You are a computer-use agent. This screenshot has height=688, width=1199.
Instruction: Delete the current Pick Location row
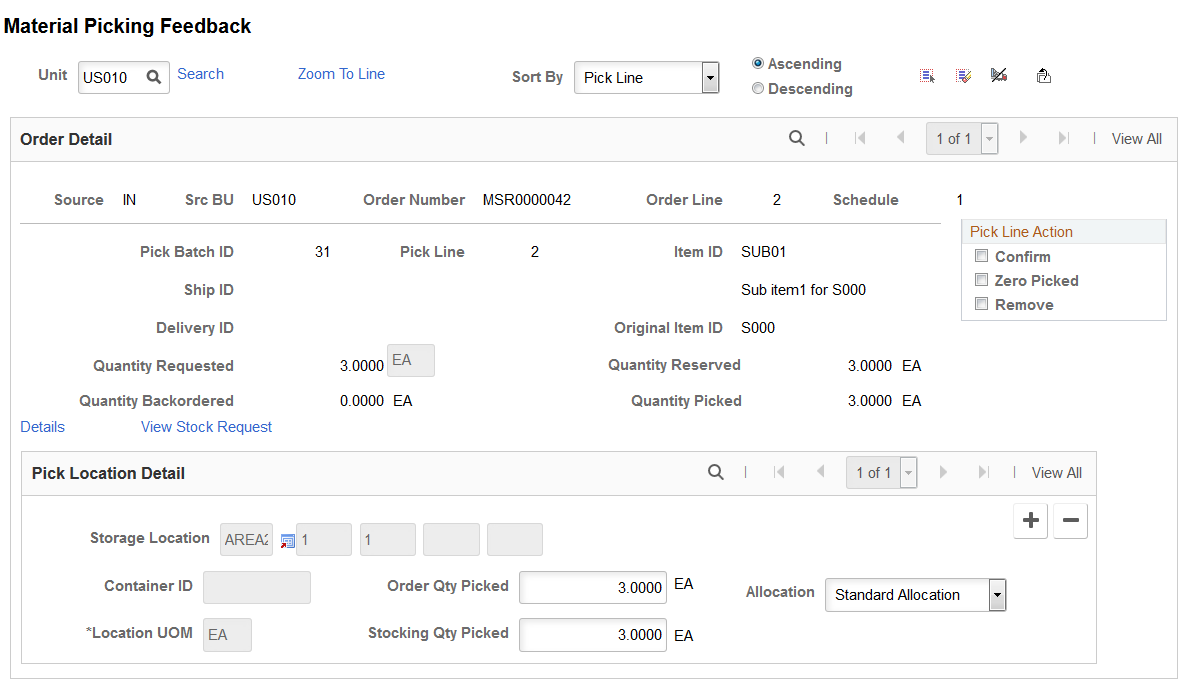coord(1071,521)
